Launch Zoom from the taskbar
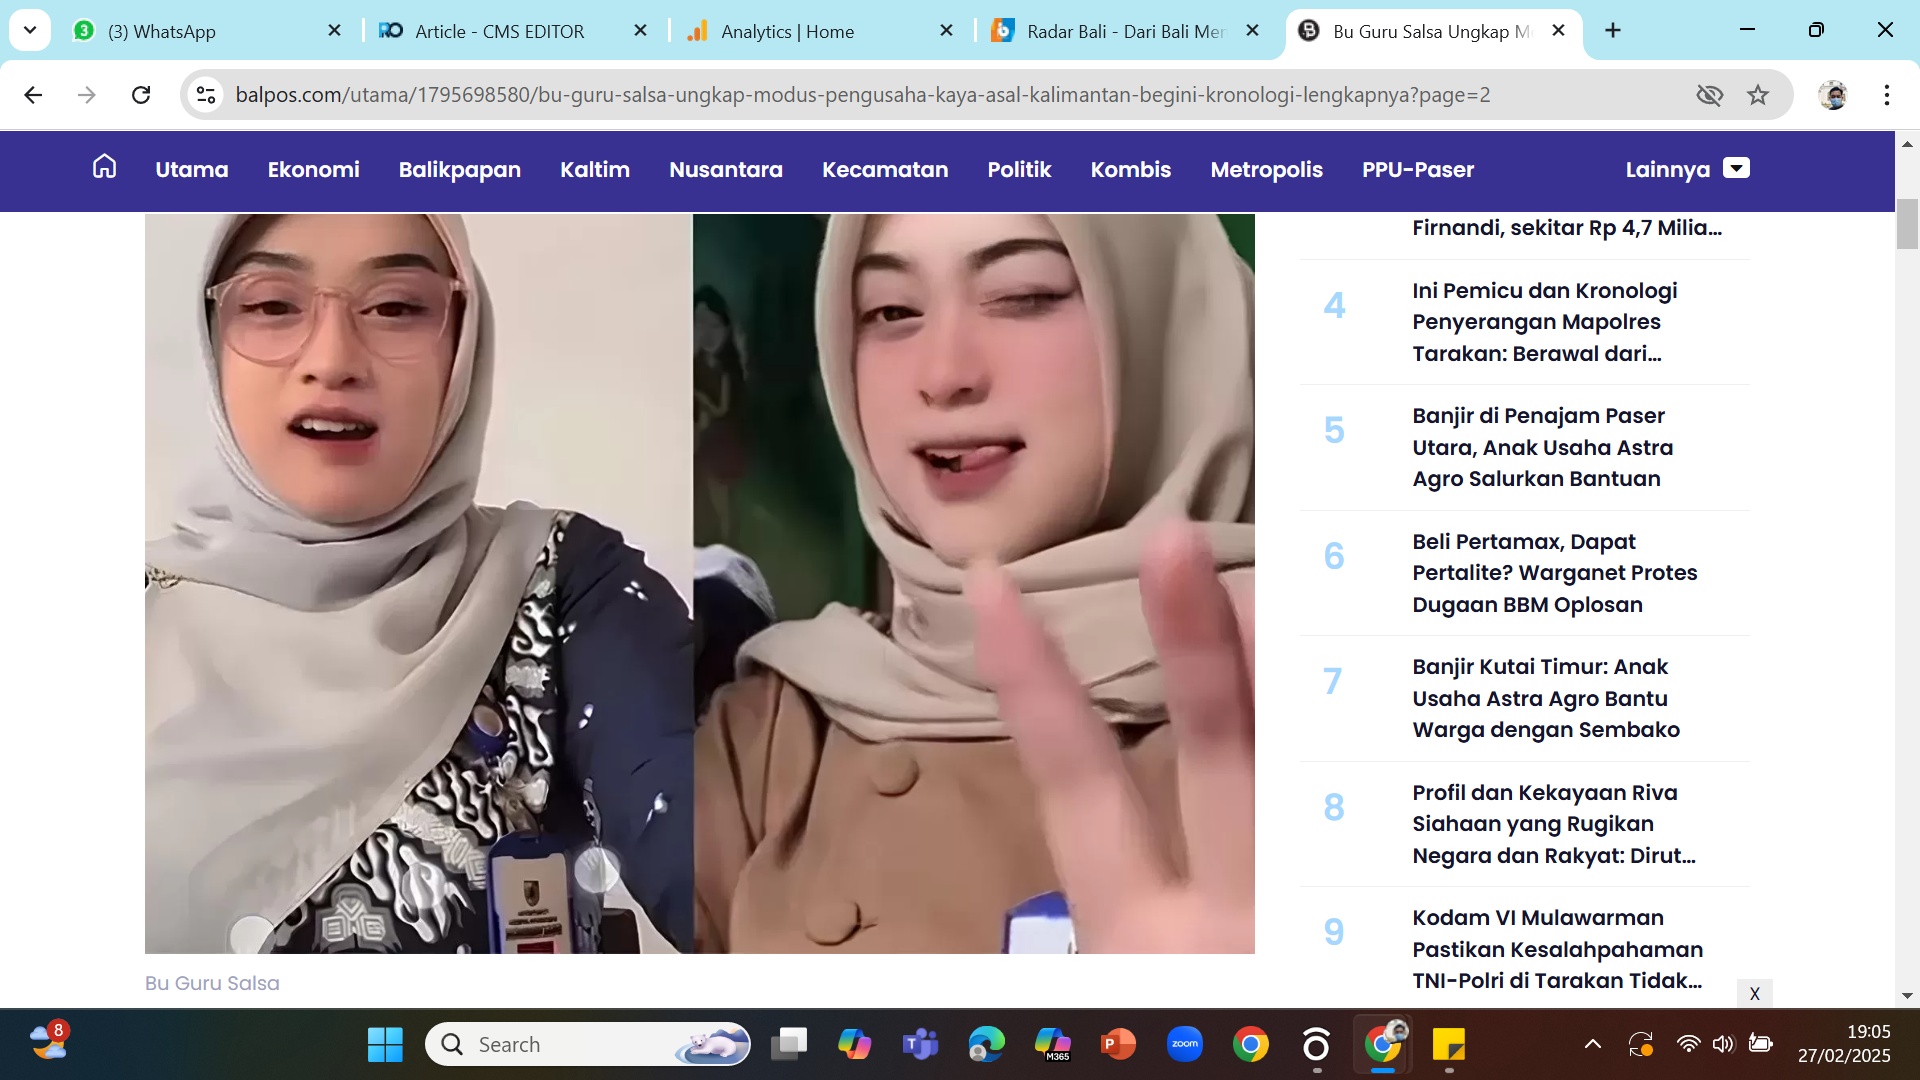Screen dimensions: 1920x1080 pos(1185,1043)
